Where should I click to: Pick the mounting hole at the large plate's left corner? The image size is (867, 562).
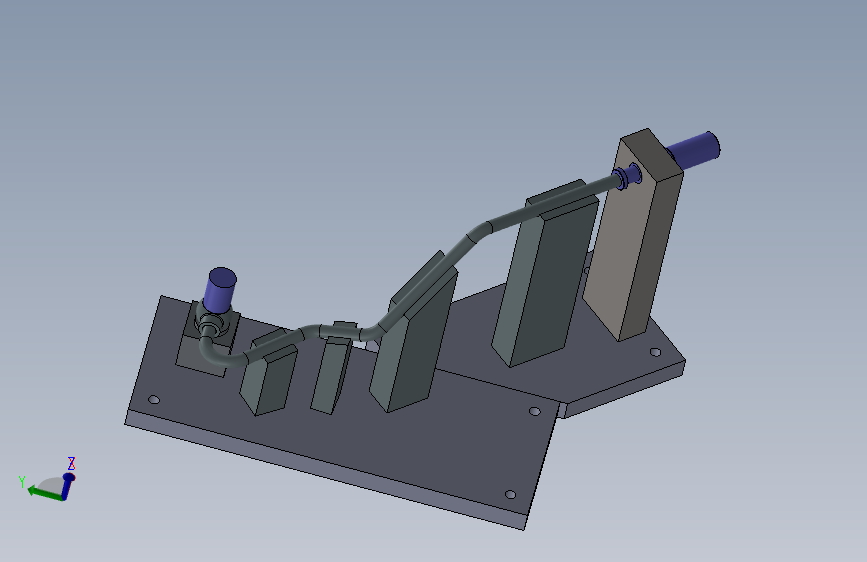tap(154, 399)
